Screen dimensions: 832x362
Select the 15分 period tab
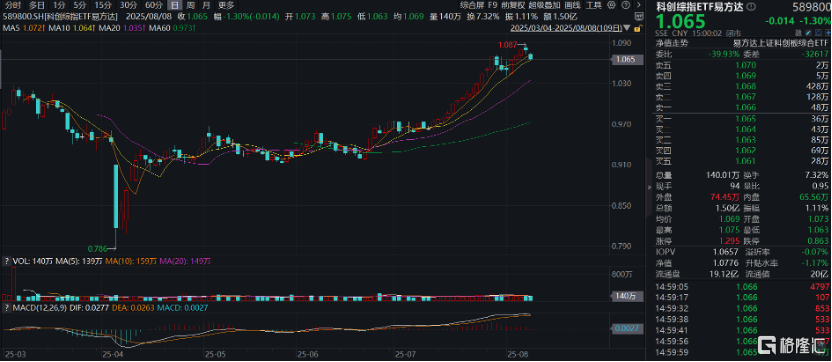click(x=102, y=5)
